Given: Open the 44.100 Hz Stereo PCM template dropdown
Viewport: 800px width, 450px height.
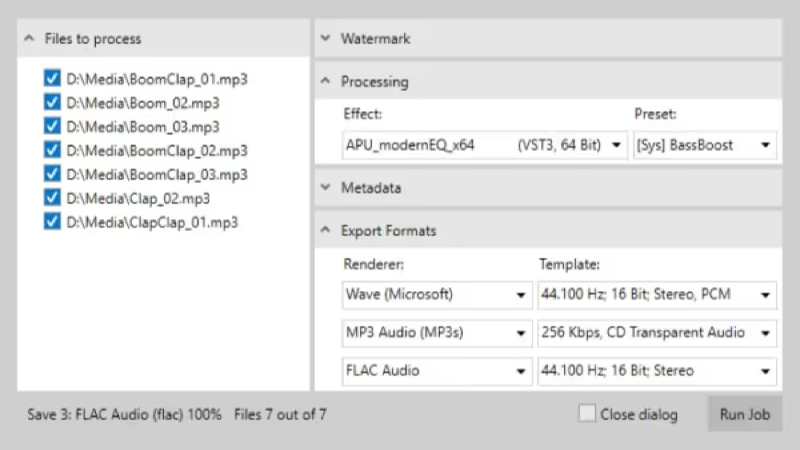Looking at the screenshot, I should click(x=657, y=295).
